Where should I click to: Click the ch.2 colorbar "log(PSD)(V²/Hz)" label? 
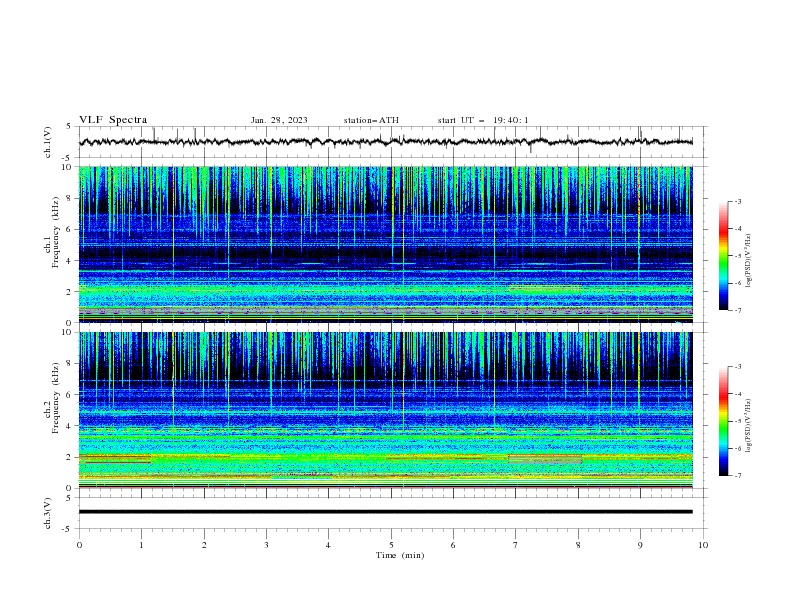point(748,426)
